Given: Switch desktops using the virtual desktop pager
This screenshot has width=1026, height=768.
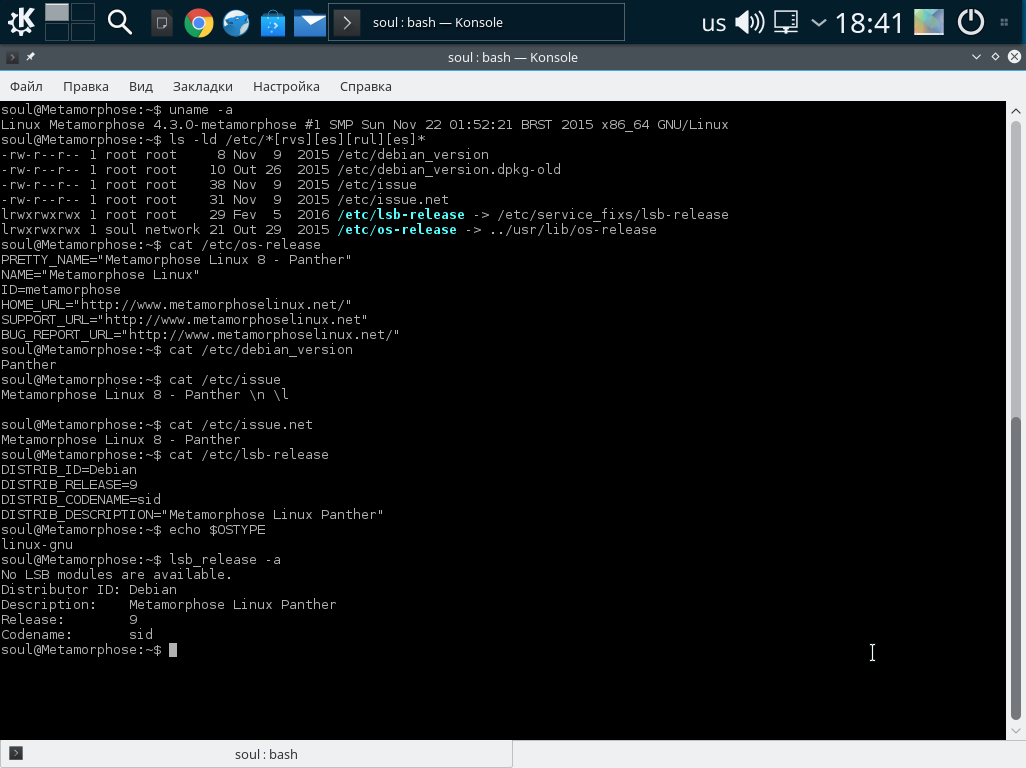Looking at the screenshot, I should (x=69, y=22).
